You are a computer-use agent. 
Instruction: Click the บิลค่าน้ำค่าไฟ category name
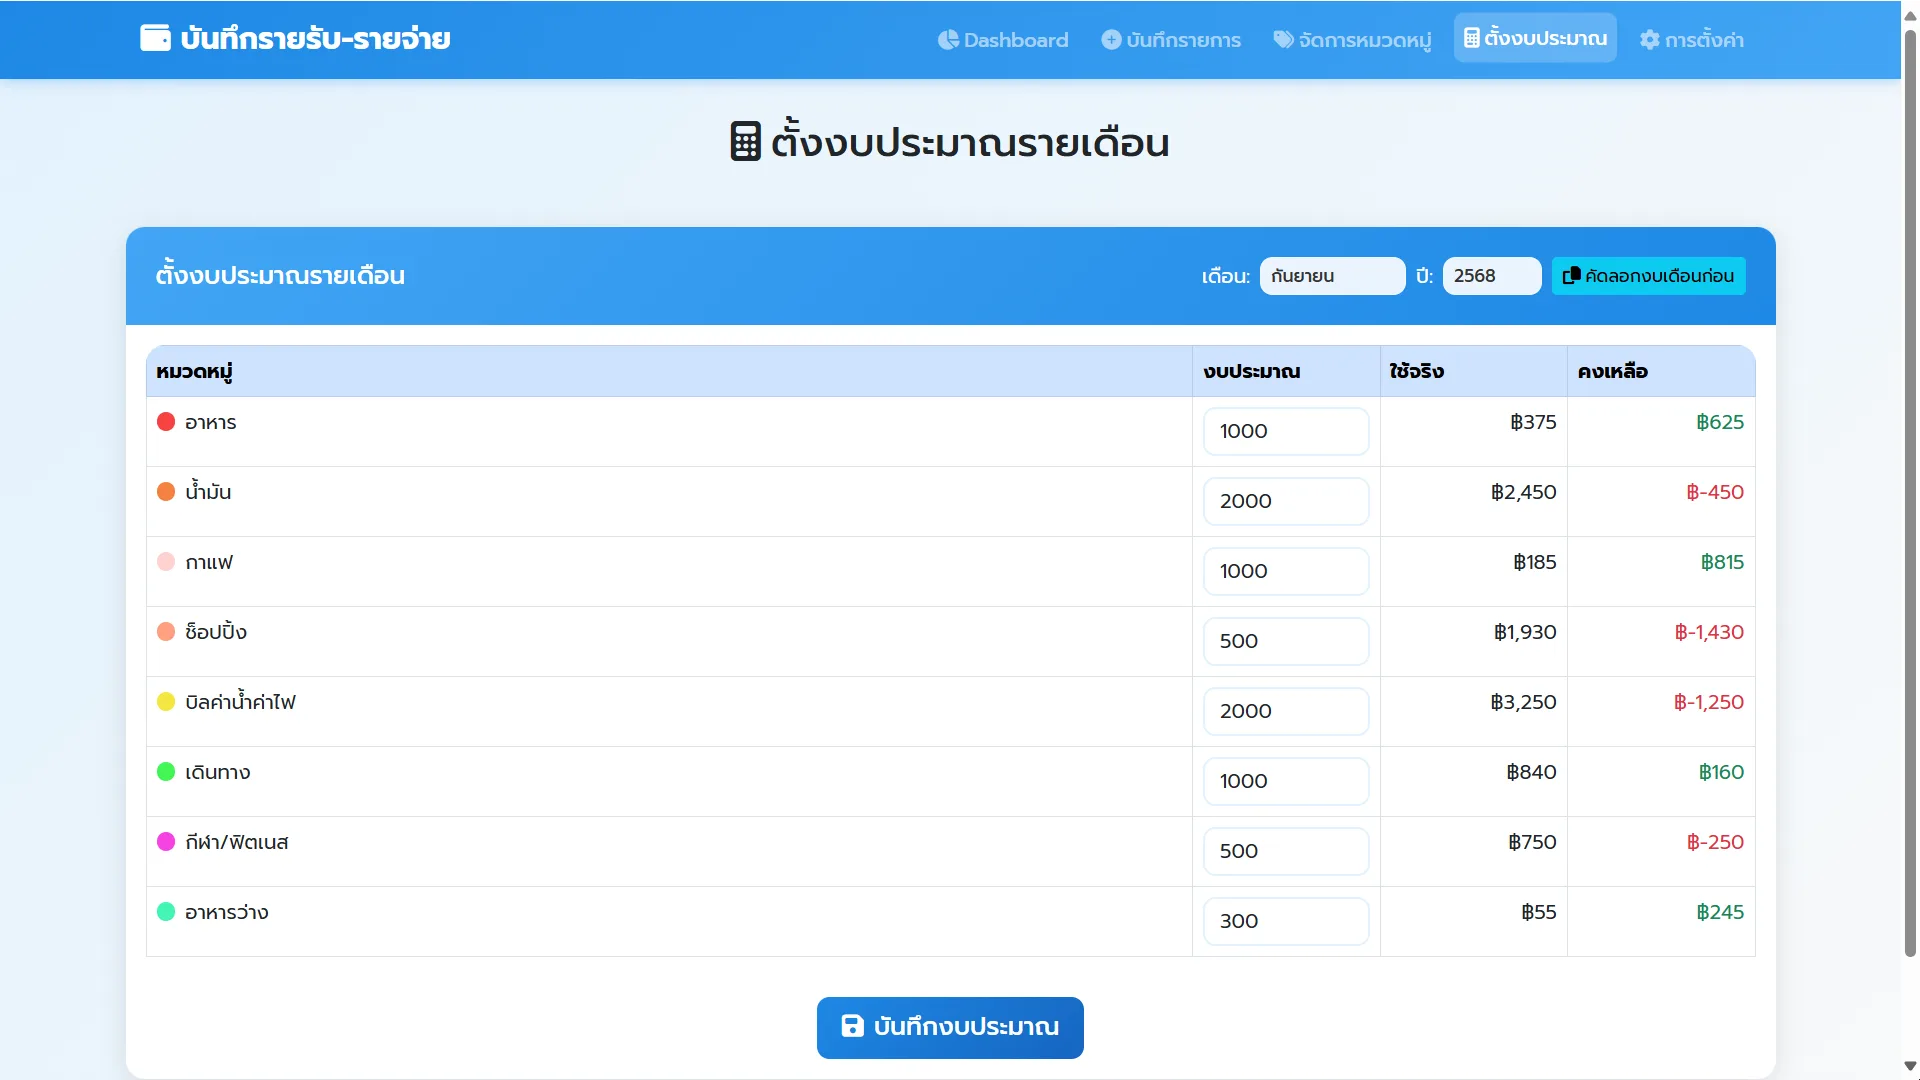pos(240,701)
